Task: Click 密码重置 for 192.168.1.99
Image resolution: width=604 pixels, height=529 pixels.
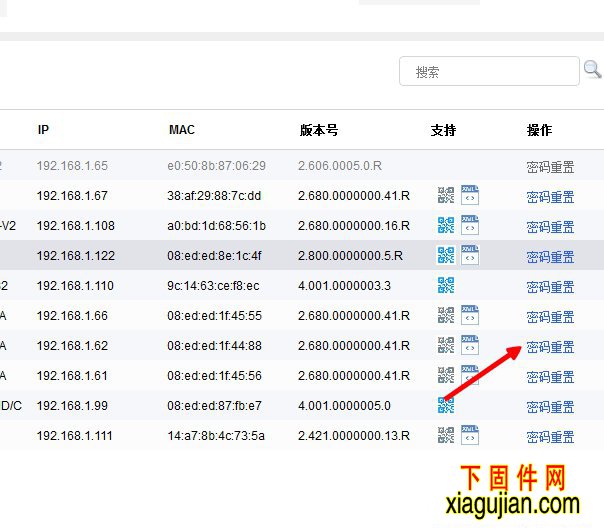Action: coord(550,408)
